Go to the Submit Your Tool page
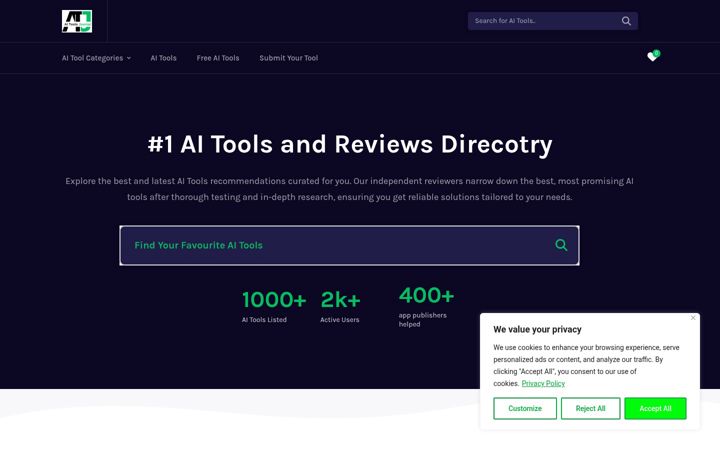This screenshot has height=450, width=720. (288, 58)
